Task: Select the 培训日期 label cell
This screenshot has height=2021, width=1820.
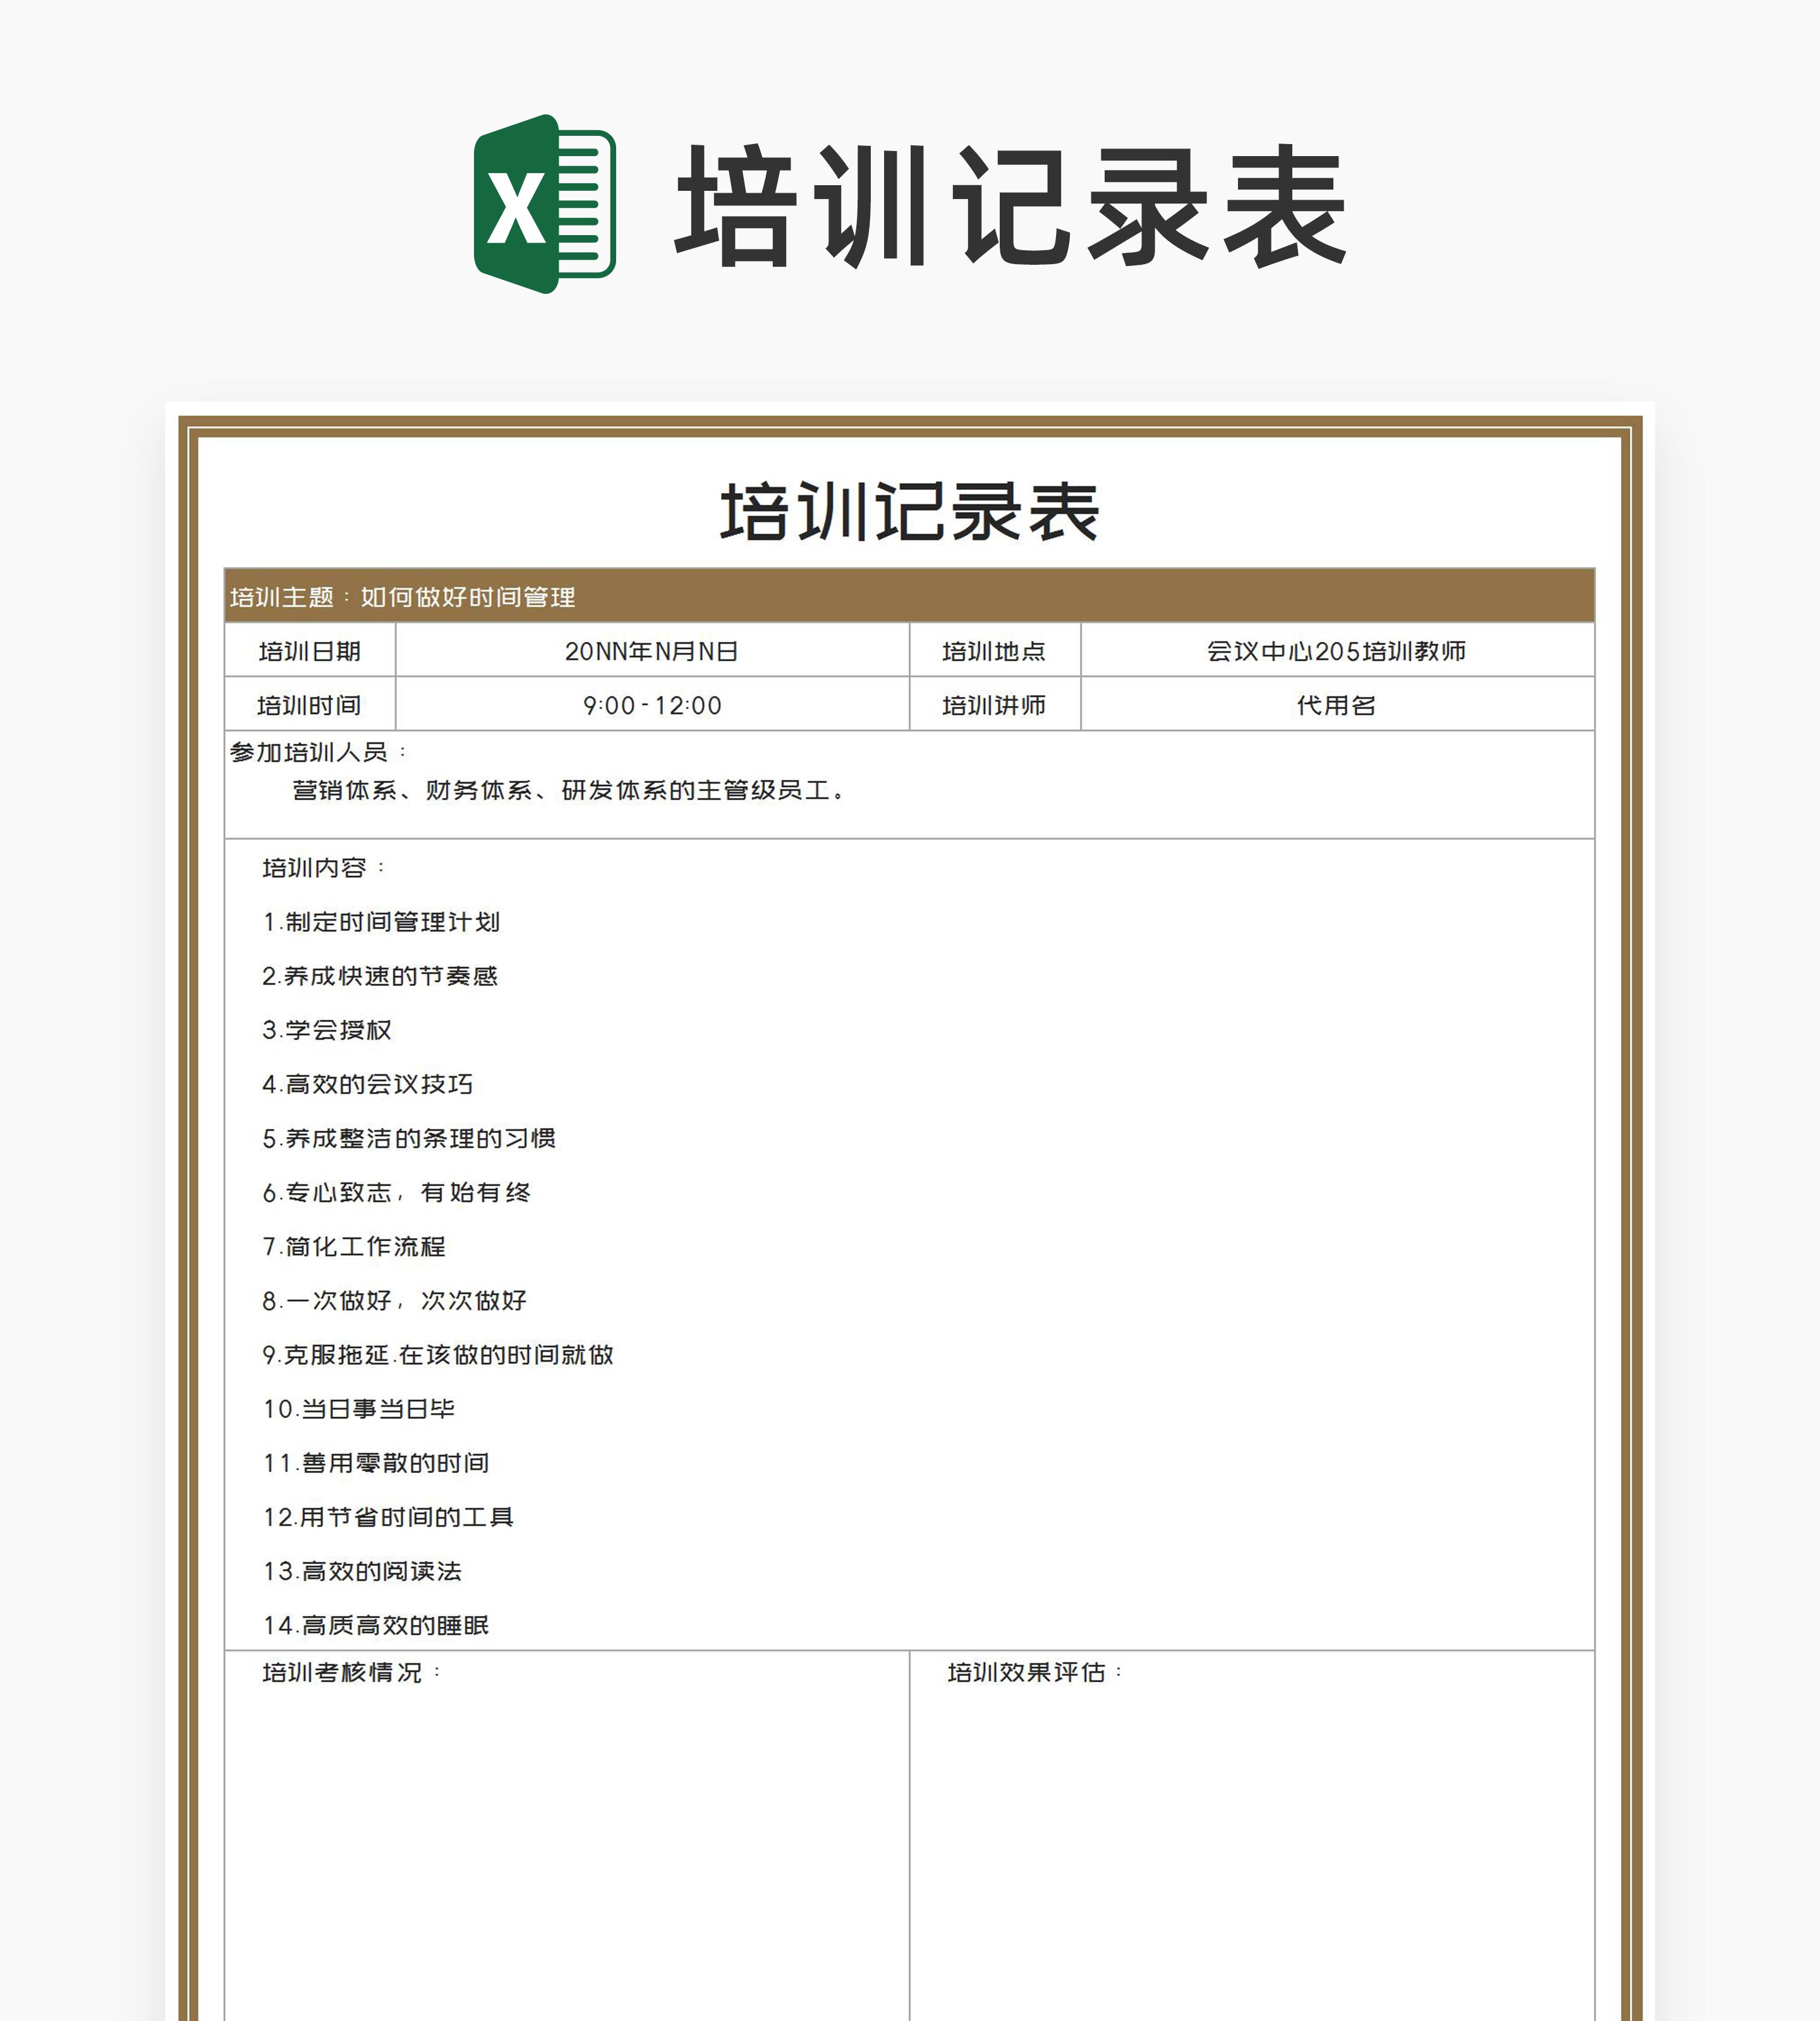Action: tap(310, 651)
